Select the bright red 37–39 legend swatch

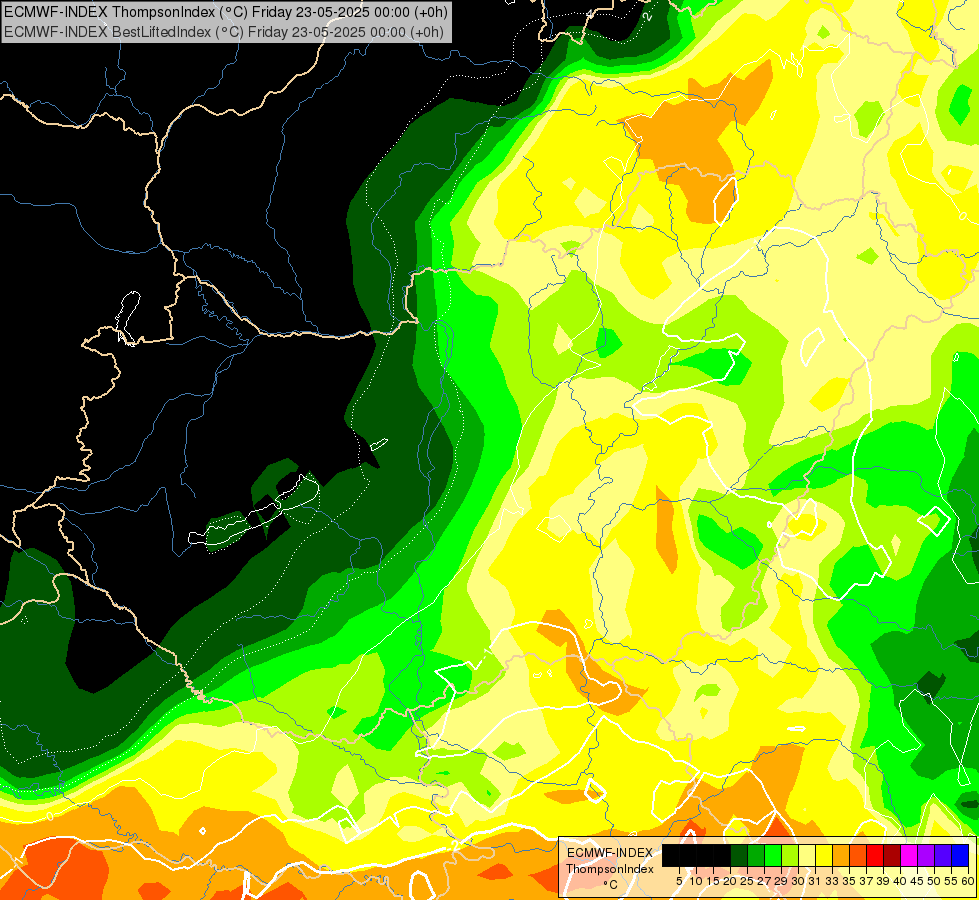875,855
